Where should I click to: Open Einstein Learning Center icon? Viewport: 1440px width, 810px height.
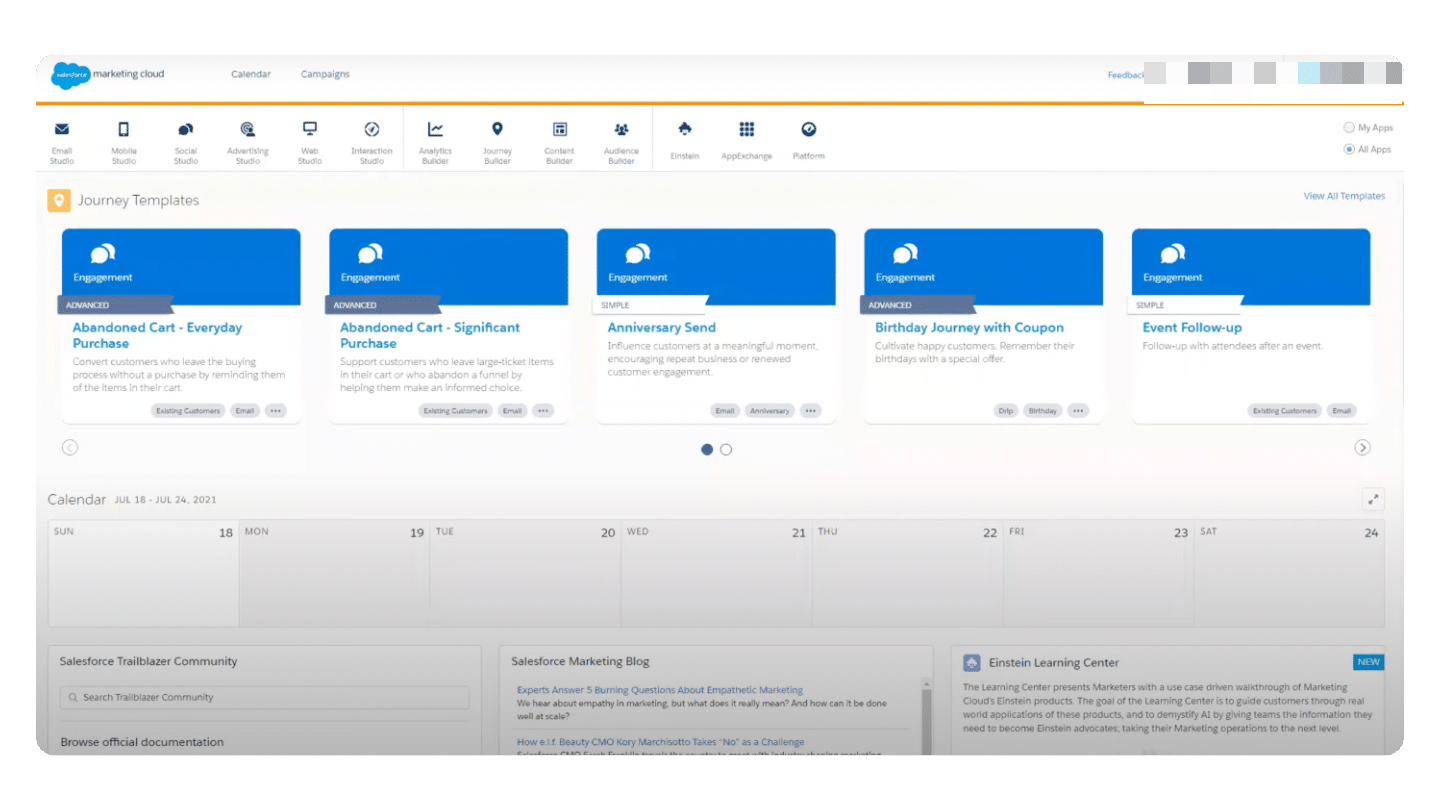pos(971,662)
